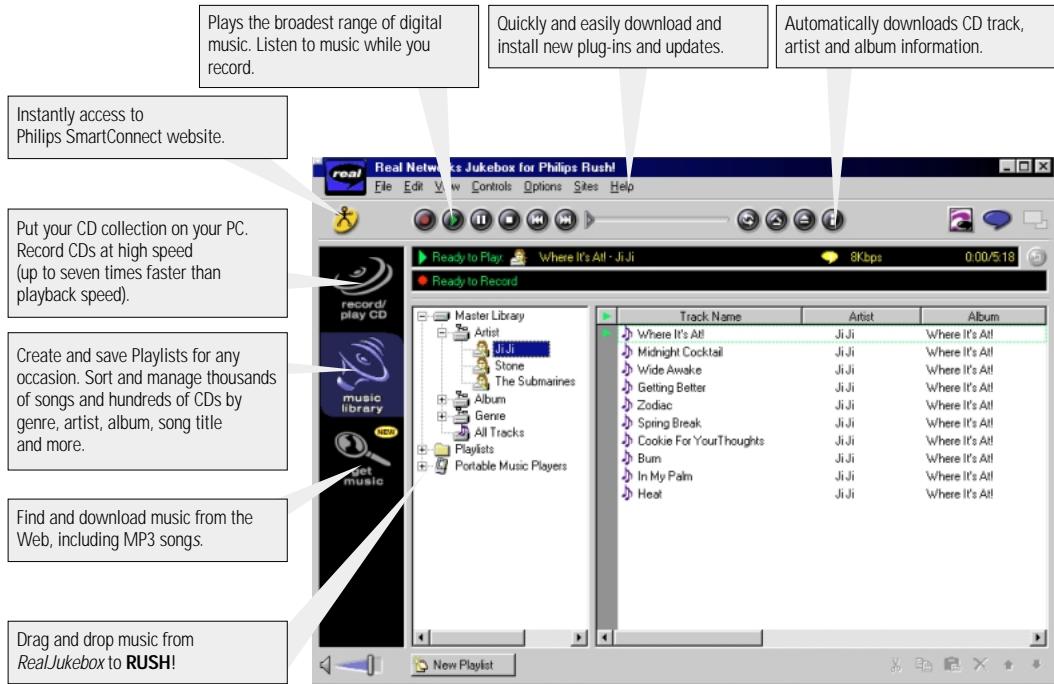
Task: Collapse the Master Library tree node
Action: pyautogui.click(x=422, y=316)
